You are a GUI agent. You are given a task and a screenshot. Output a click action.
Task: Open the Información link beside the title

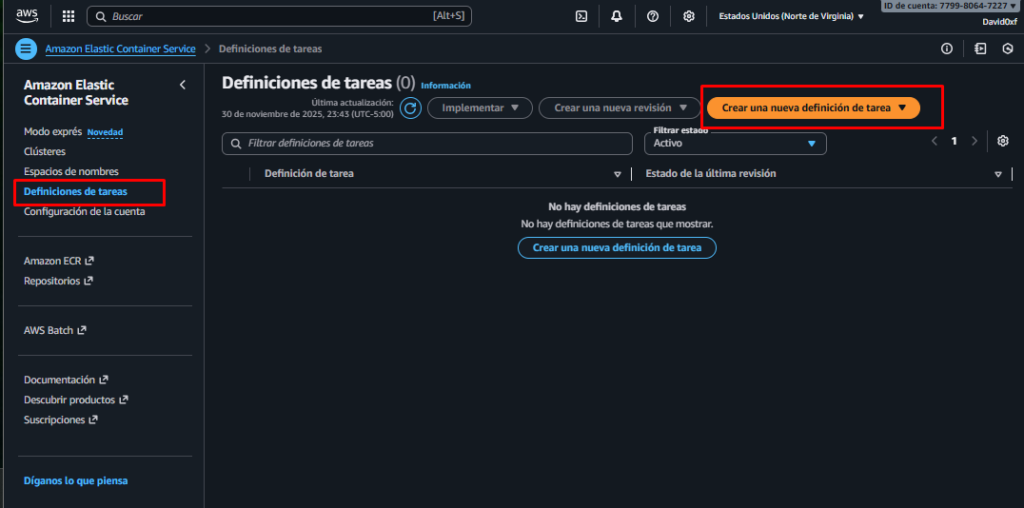coord(445,86)
